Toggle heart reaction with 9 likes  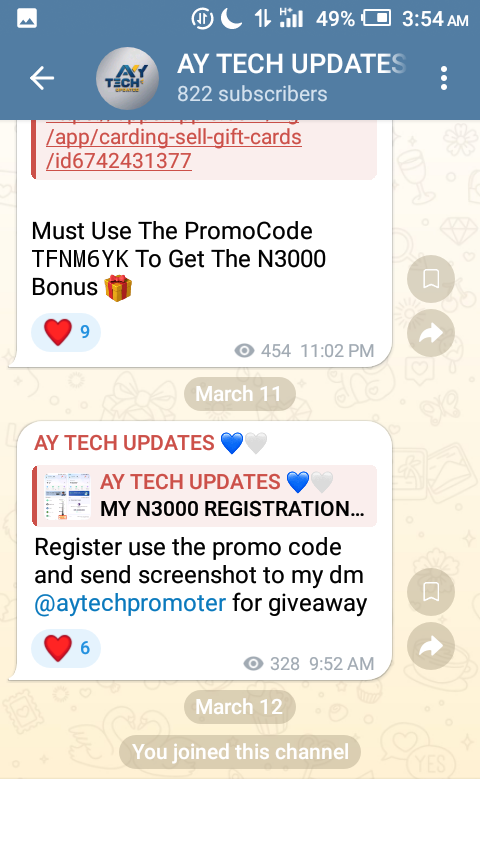(x=66, y=332)
